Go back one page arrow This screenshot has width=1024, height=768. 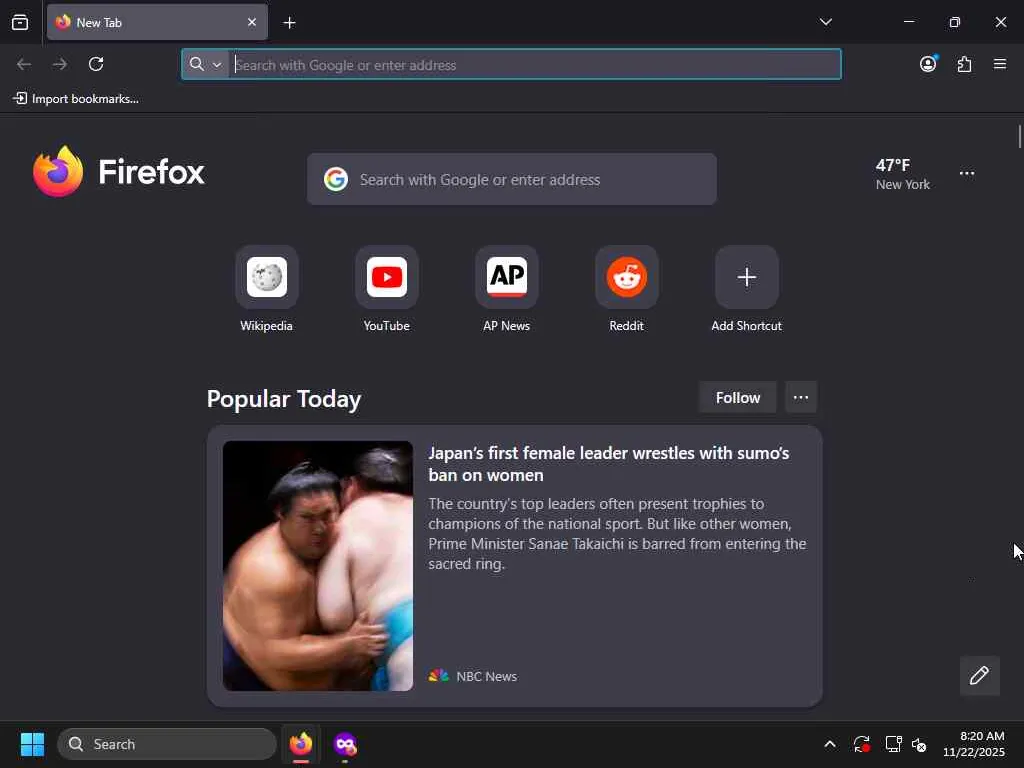pyautogui.click(x=24, y=64)
